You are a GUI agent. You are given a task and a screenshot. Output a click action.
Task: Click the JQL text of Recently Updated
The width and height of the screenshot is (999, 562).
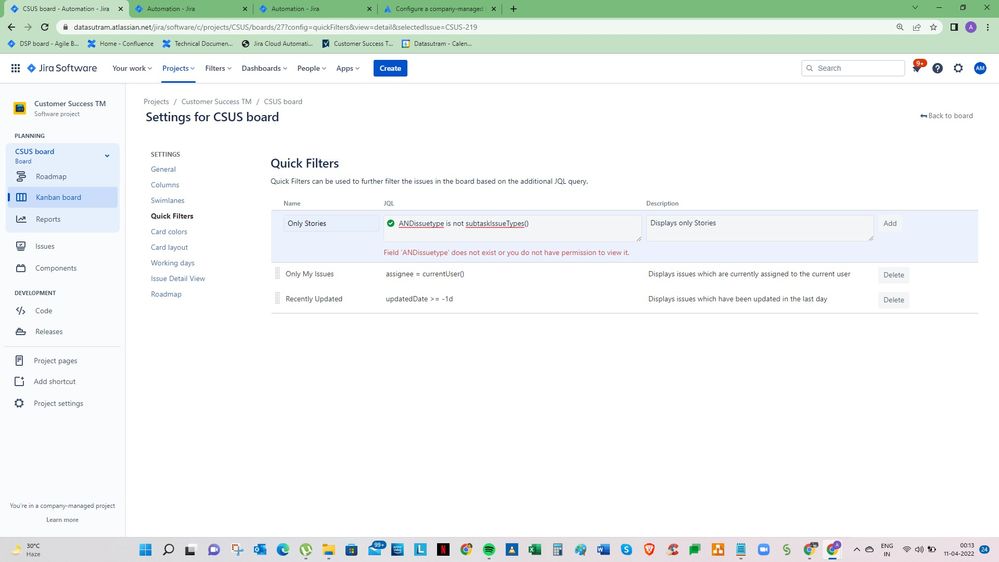419,299
